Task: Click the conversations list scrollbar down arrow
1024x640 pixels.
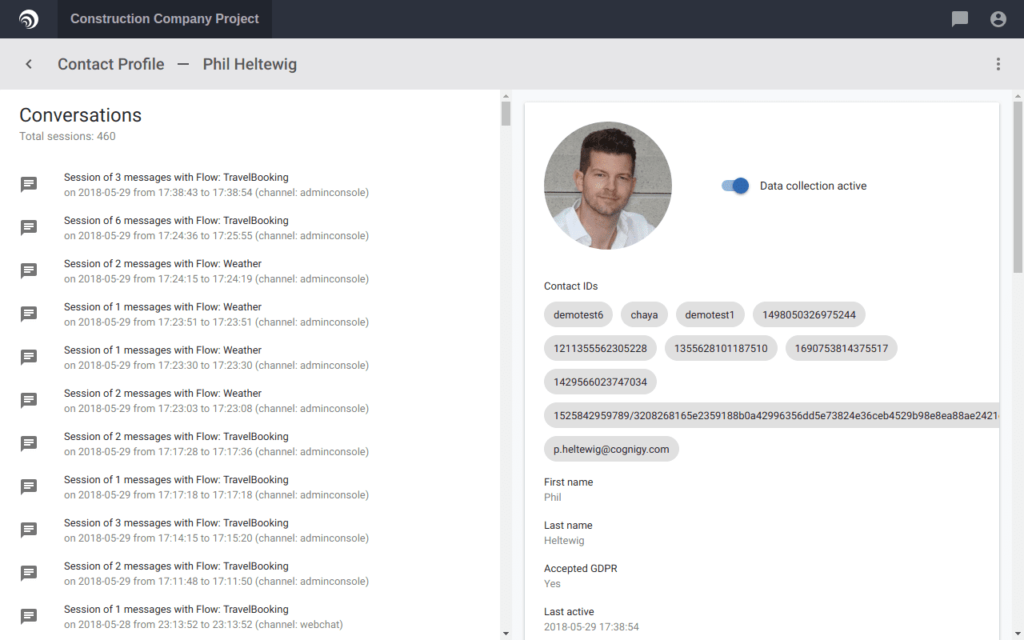Action: [x=506, y=633]
